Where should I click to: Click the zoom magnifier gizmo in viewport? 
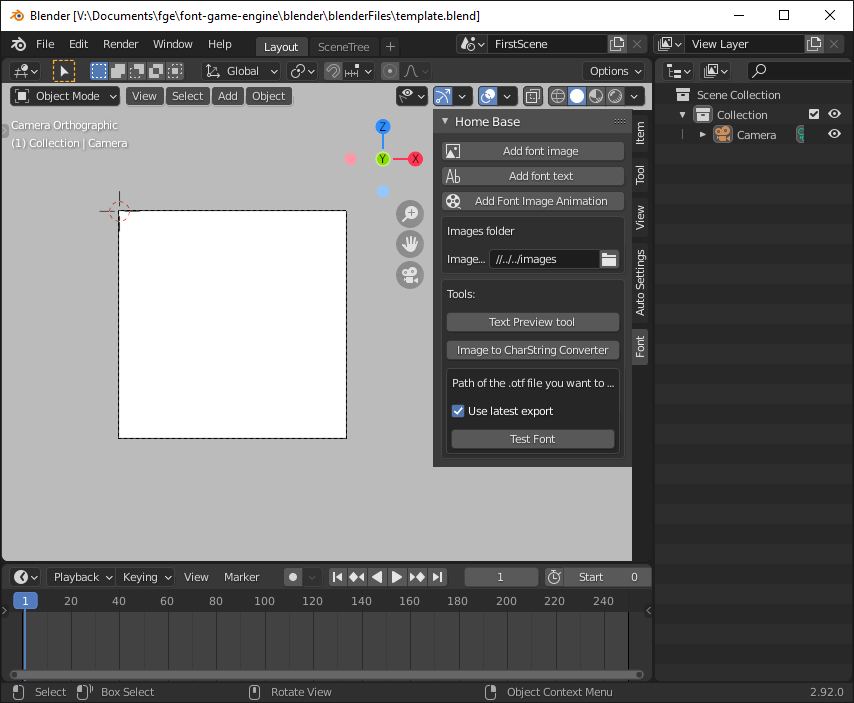point(410,213)
